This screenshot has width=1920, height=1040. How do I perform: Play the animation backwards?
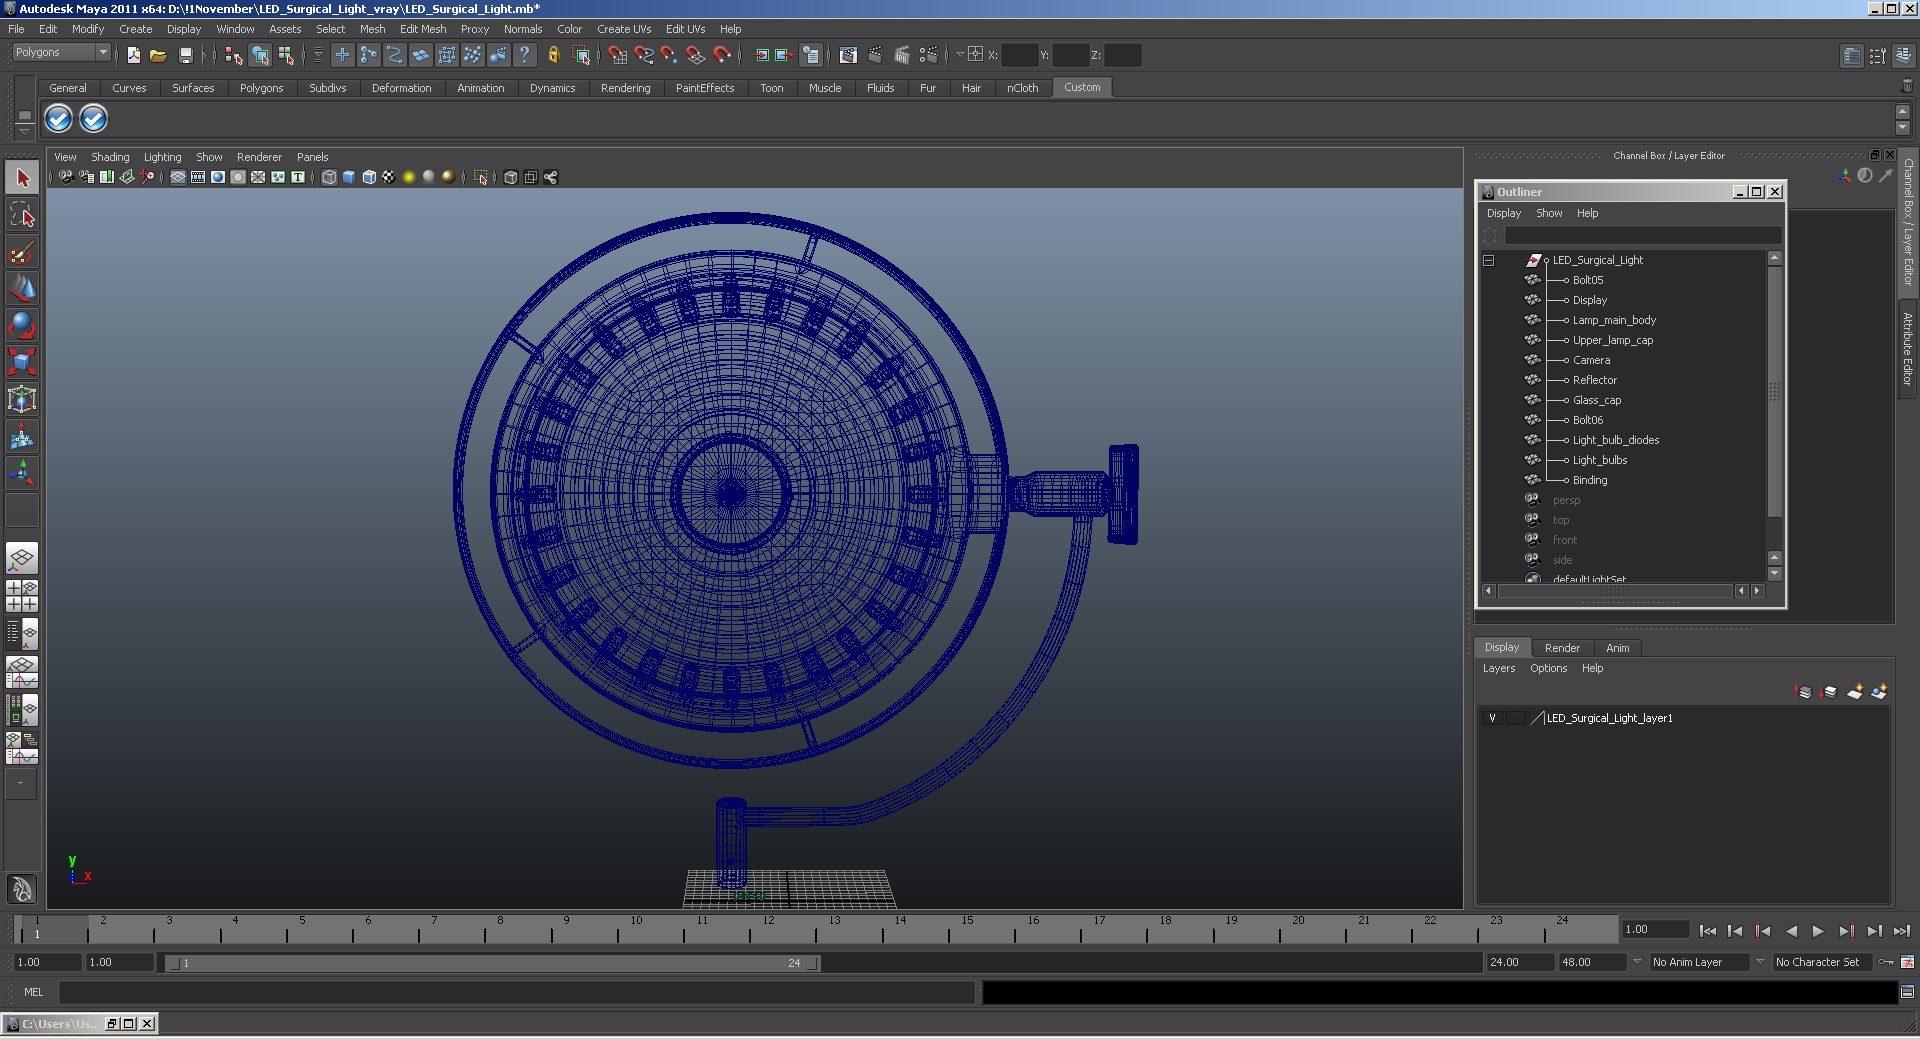(x=1791, y=931)
